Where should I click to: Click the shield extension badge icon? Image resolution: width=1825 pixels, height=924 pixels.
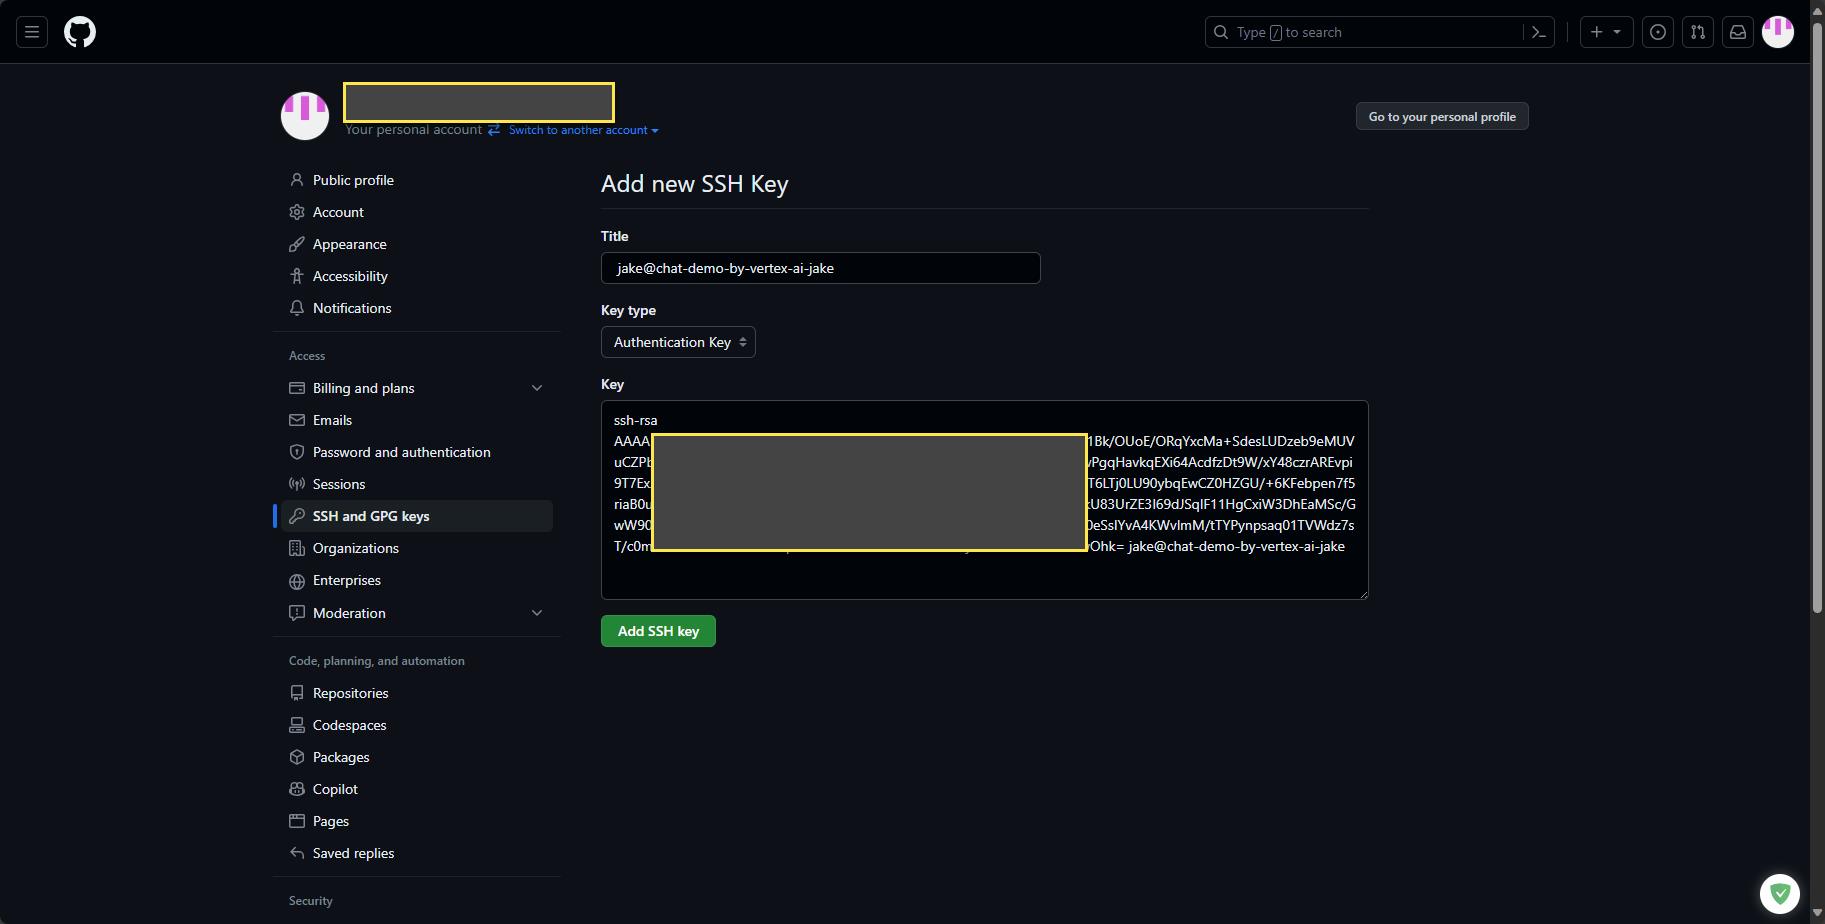(x=1779, y=893)
